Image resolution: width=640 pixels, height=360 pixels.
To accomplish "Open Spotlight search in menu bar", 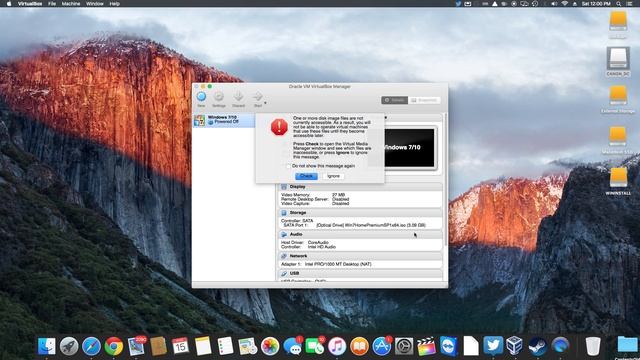I will pyautogui.click(x=619, y=4).
